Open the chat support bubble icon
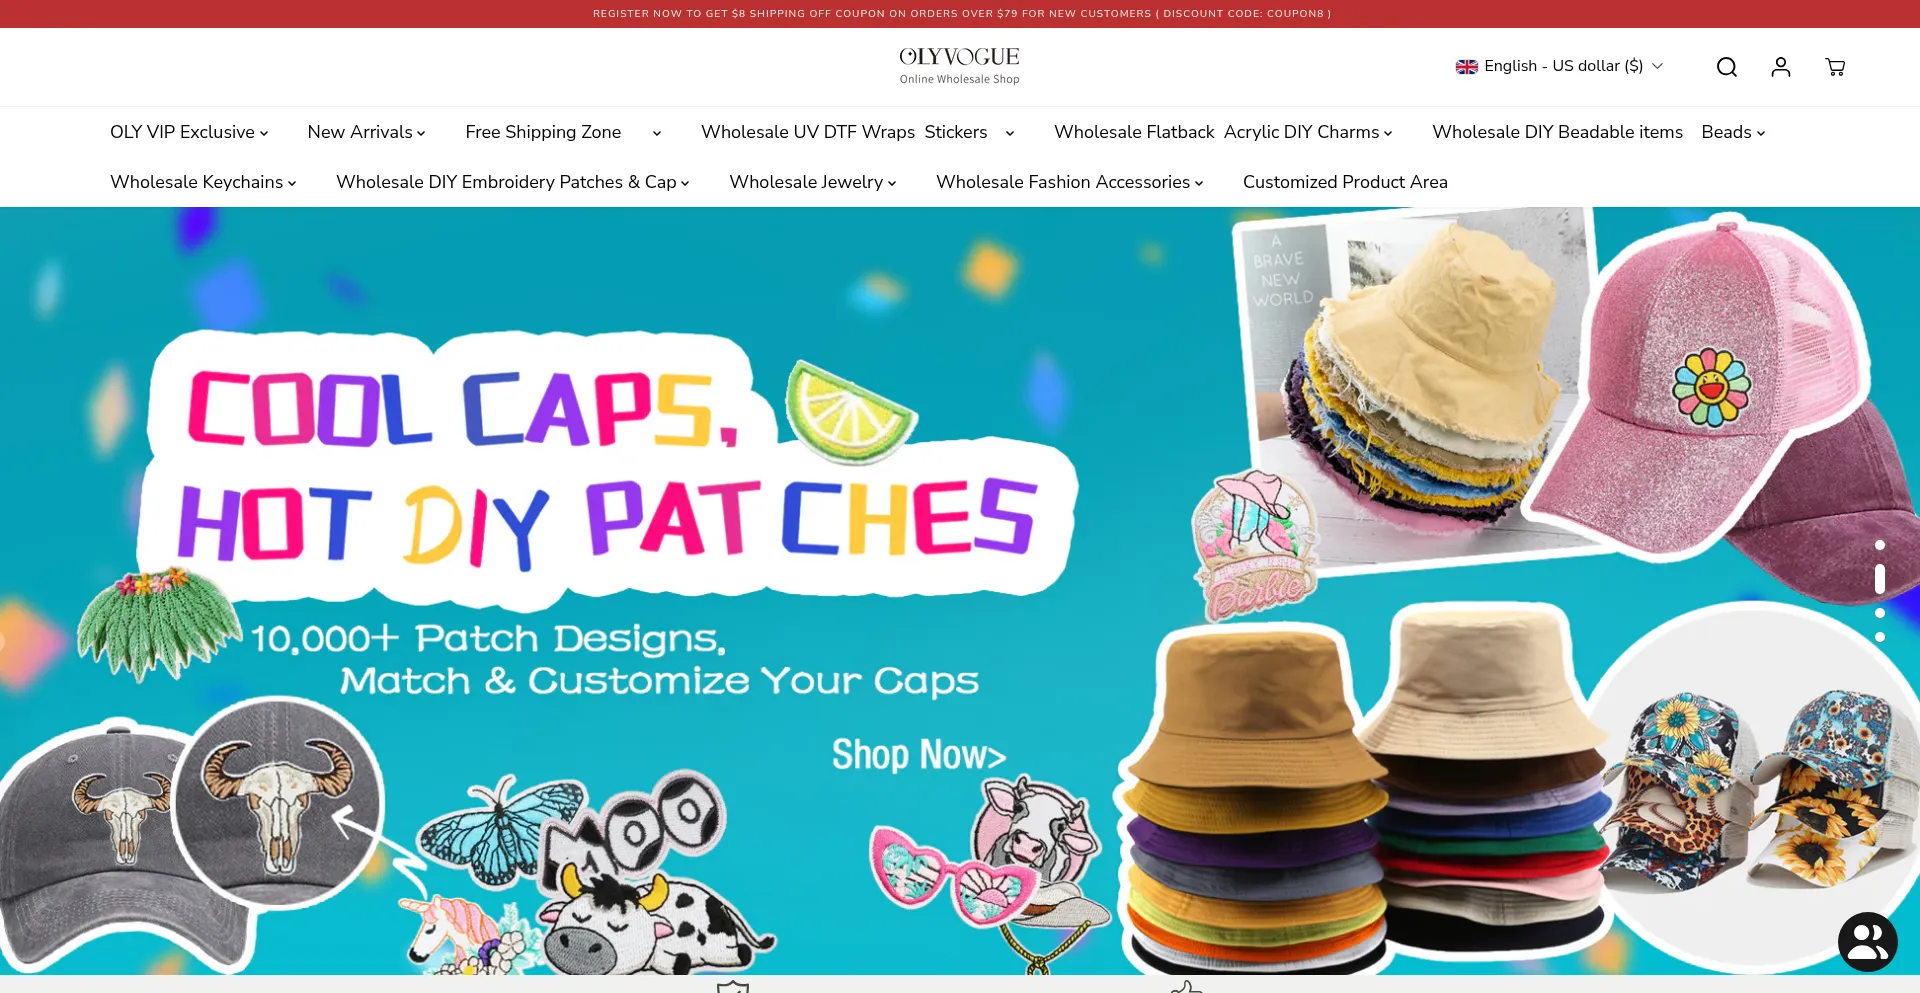Image resolution: width=1920 pixels, height=993 pixels. (x=1867, y=941)
